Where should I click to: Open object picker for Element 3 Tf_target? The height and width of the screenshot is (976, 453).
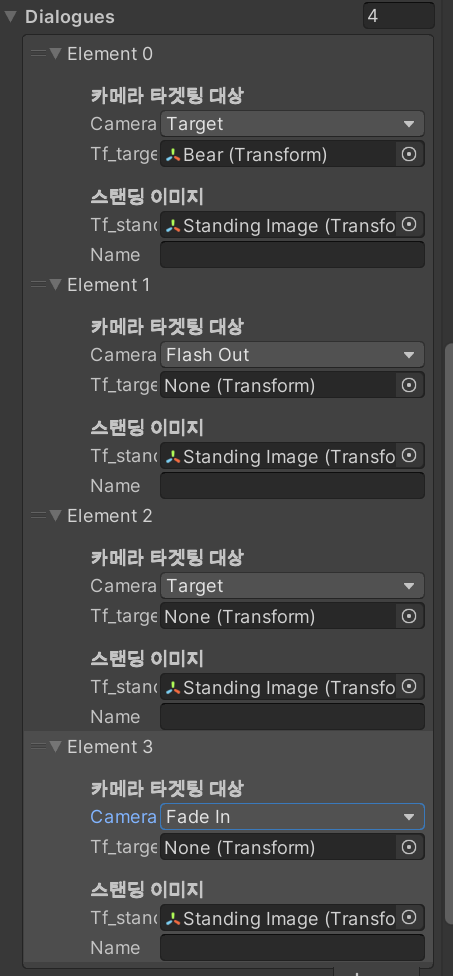[409, 847]
